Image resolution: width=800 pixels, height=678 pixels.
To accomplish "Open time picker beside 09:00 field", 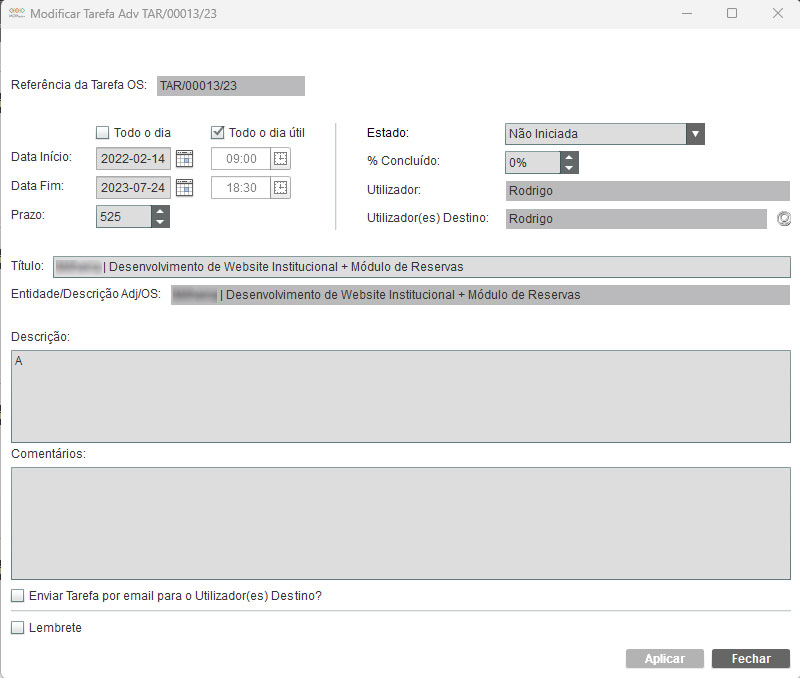I will point(281,158).
